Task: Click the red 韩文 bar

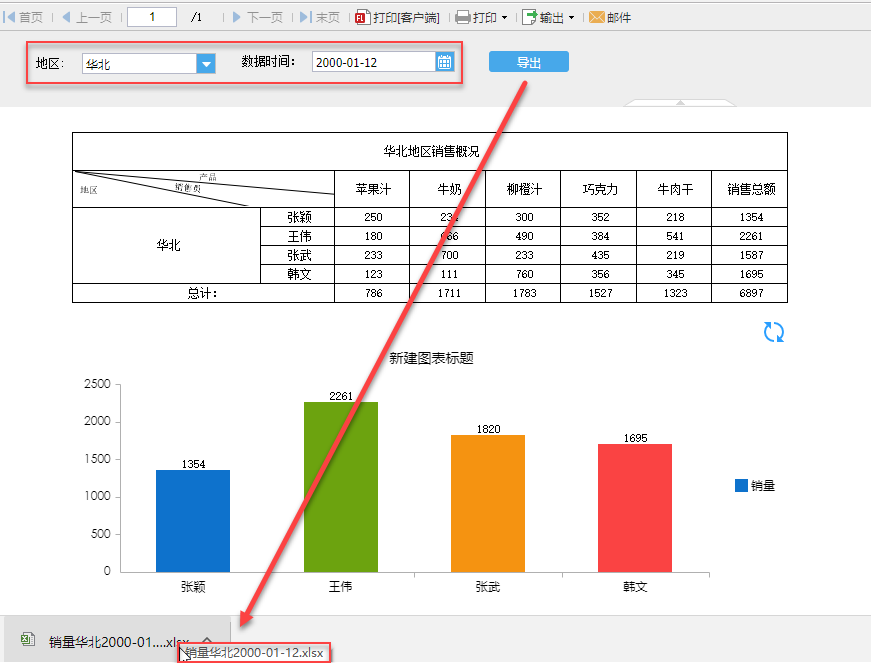Action: pos(635,508)
